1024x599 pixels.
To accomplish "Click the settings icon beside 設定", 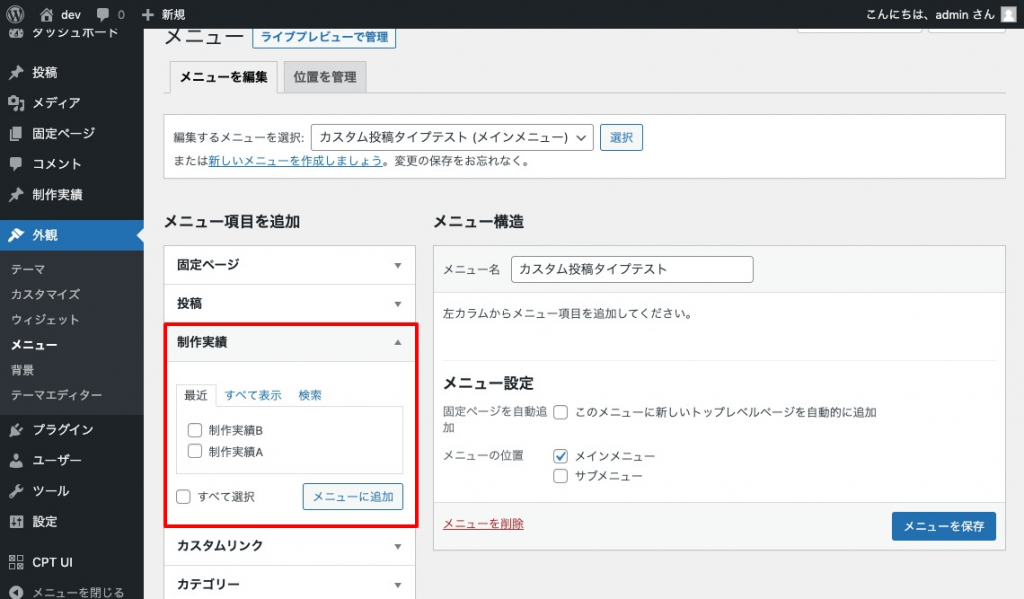I will [16, 522].
